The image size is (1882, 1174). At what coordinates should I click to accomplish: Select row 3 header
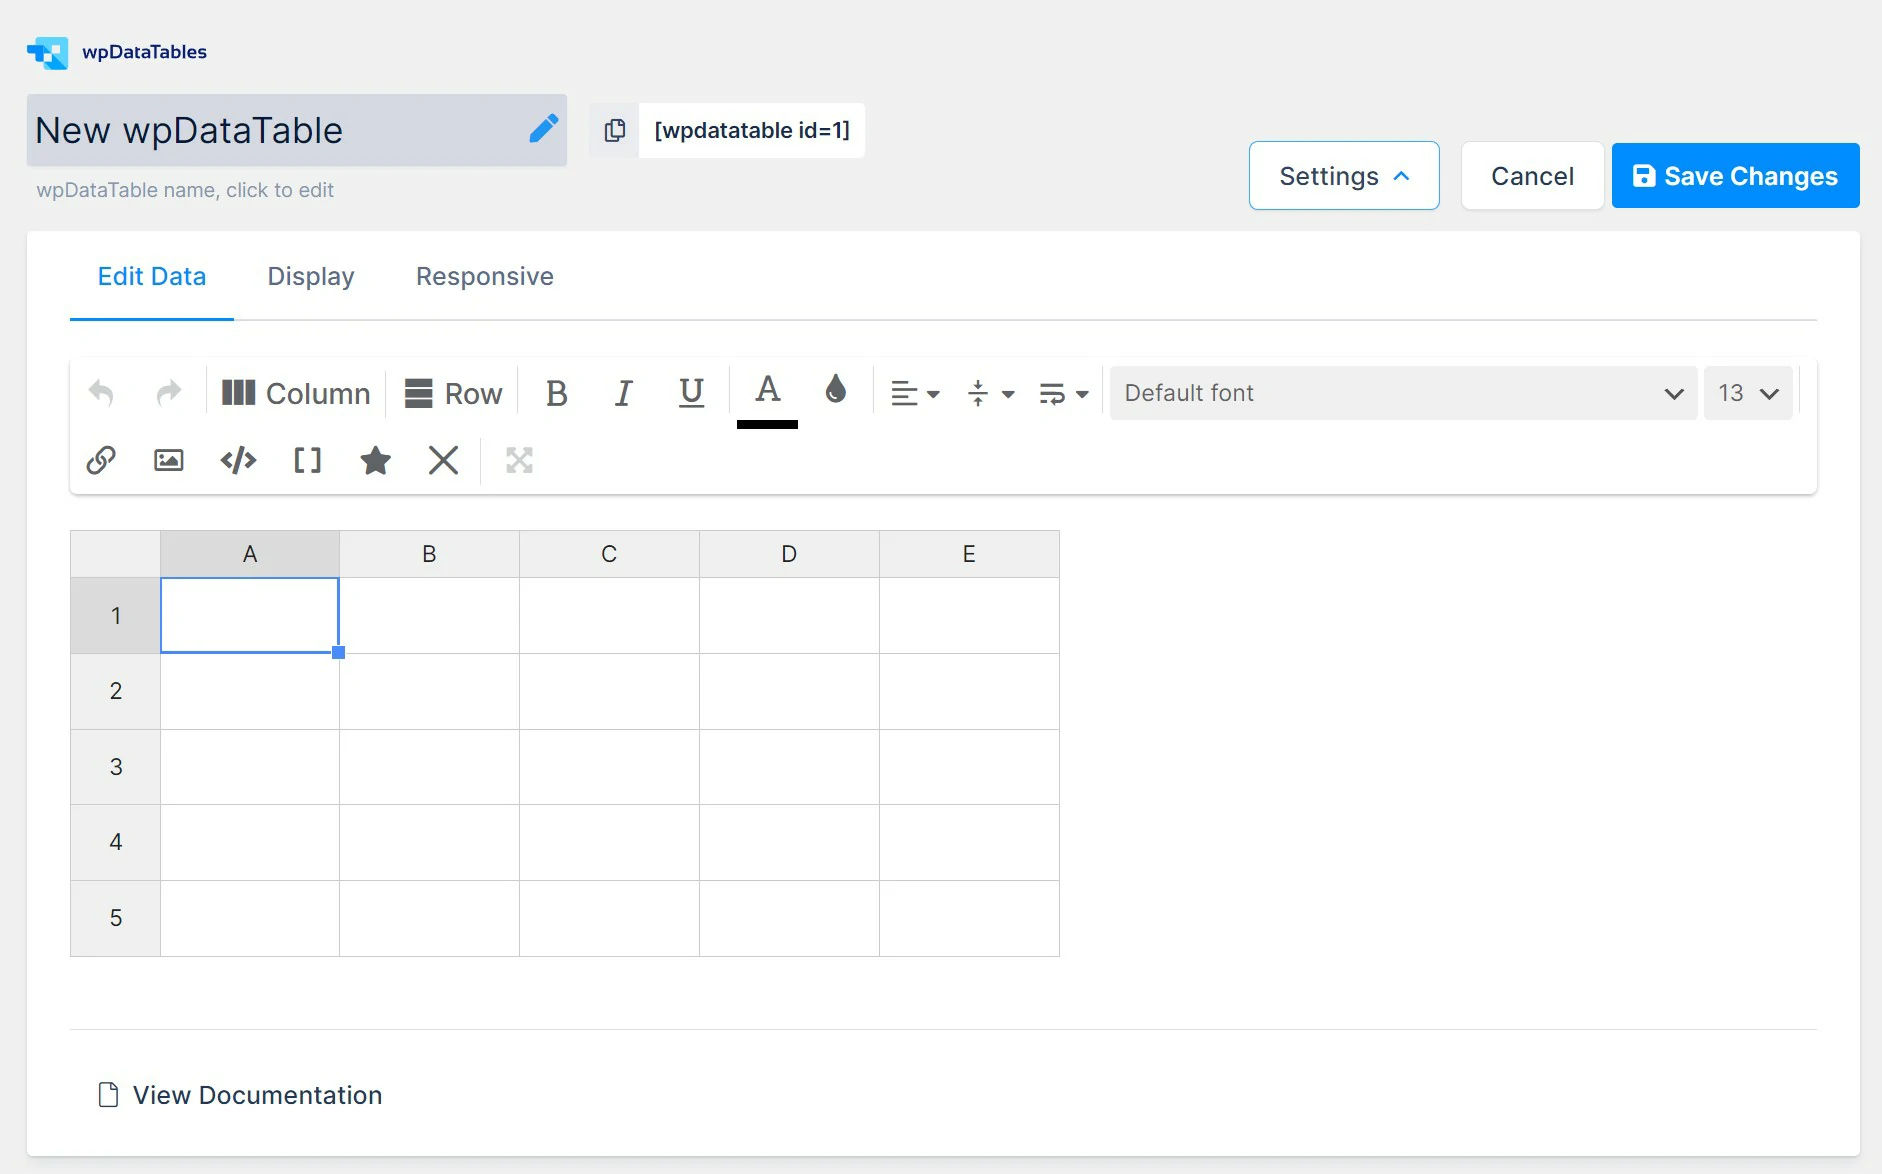pos(116,767)
